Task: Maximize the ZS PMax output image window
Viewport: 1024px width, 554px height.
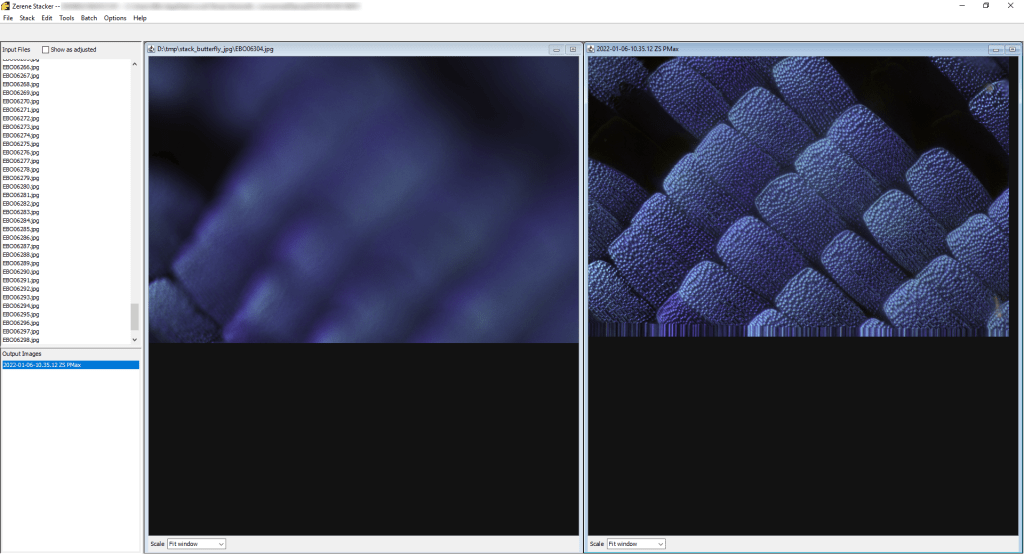Action: point(1011,49)
